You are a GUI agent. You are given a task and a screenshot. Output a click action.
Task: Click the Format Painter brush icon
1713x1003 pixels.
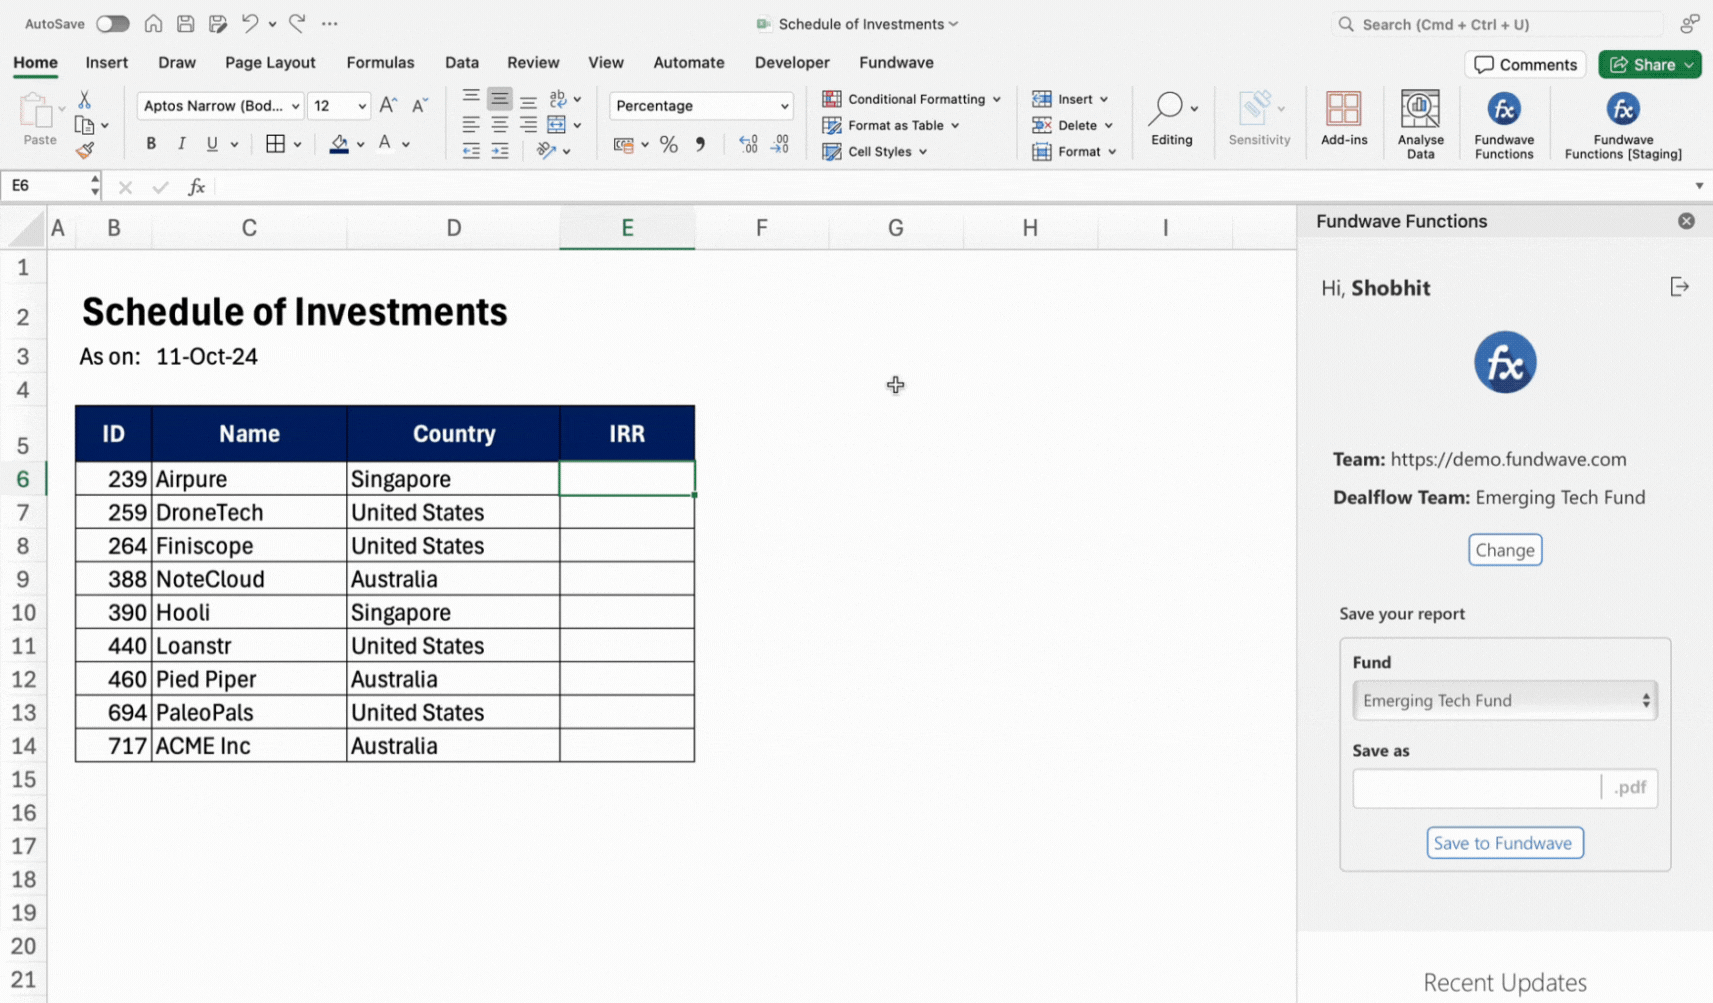click(85, 151)
